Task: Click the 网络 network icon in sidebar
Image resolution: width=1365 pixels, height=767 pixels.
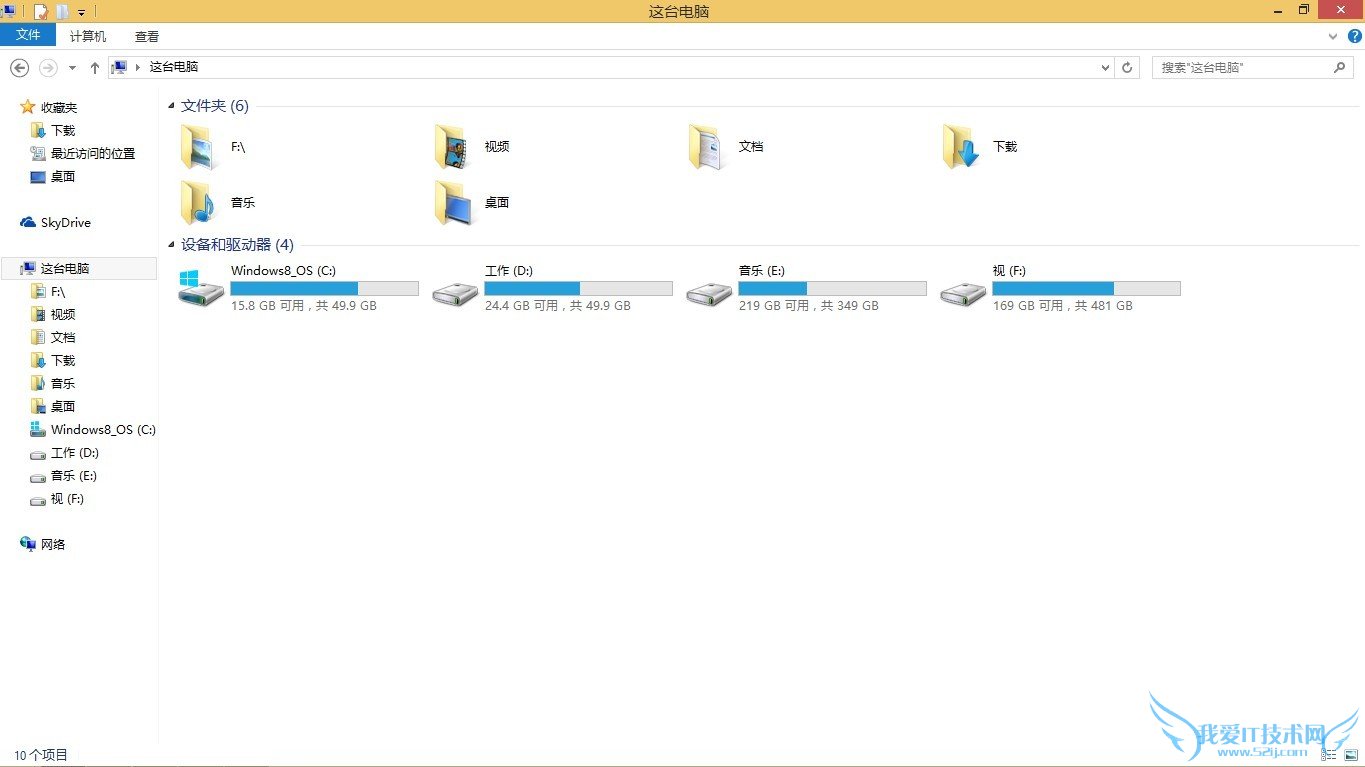Action: (28, 544)
